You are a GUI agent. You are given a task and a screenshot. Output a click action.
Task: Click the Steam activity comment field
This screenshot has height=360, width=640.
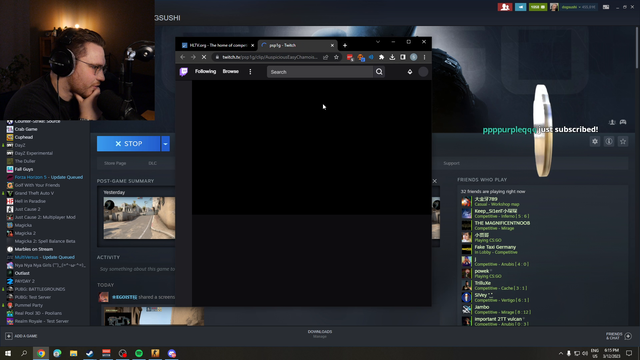[137, 269]
